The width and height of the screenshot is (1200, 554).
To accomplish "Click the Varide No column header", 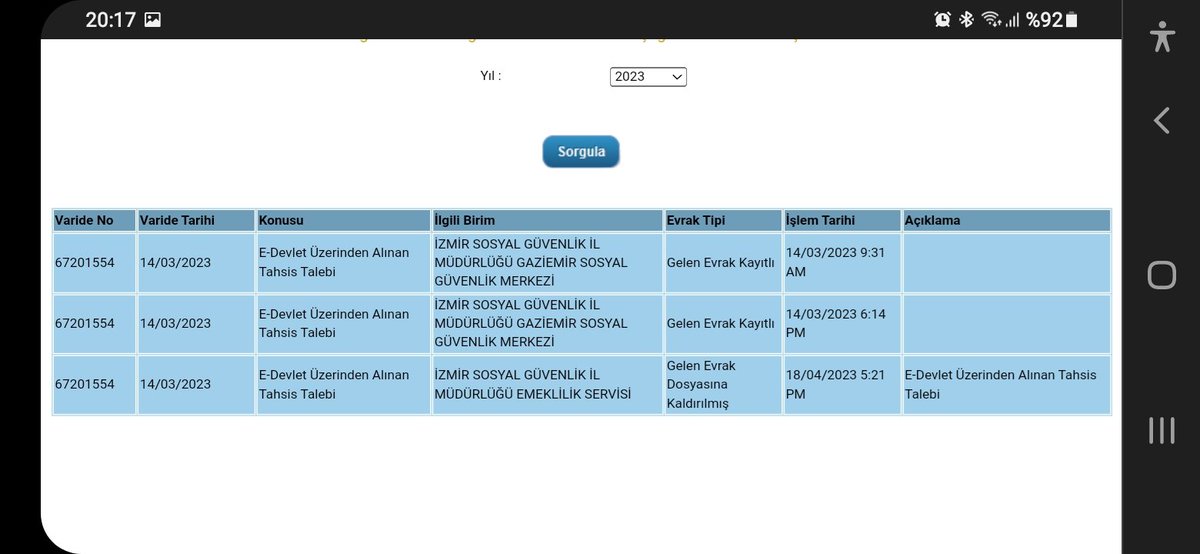I will tap(94, 220).
